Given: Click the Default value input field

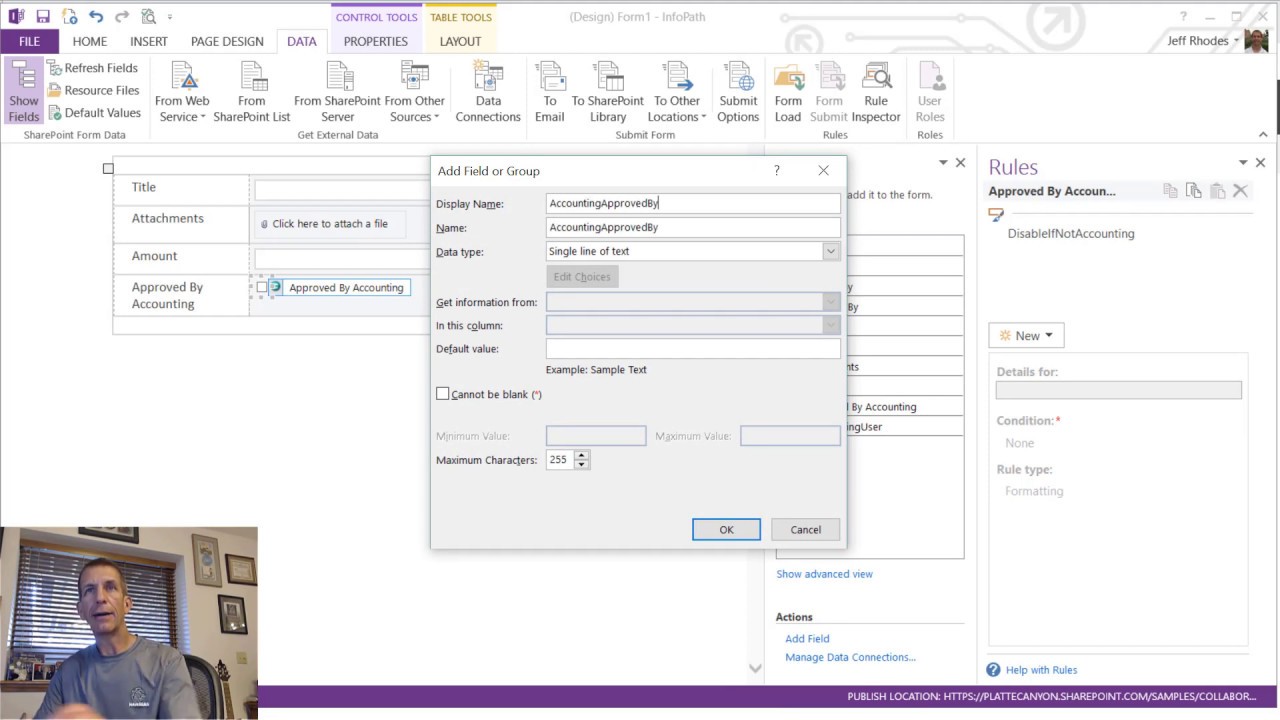Looking at the screenshot, I should [693, 349].
